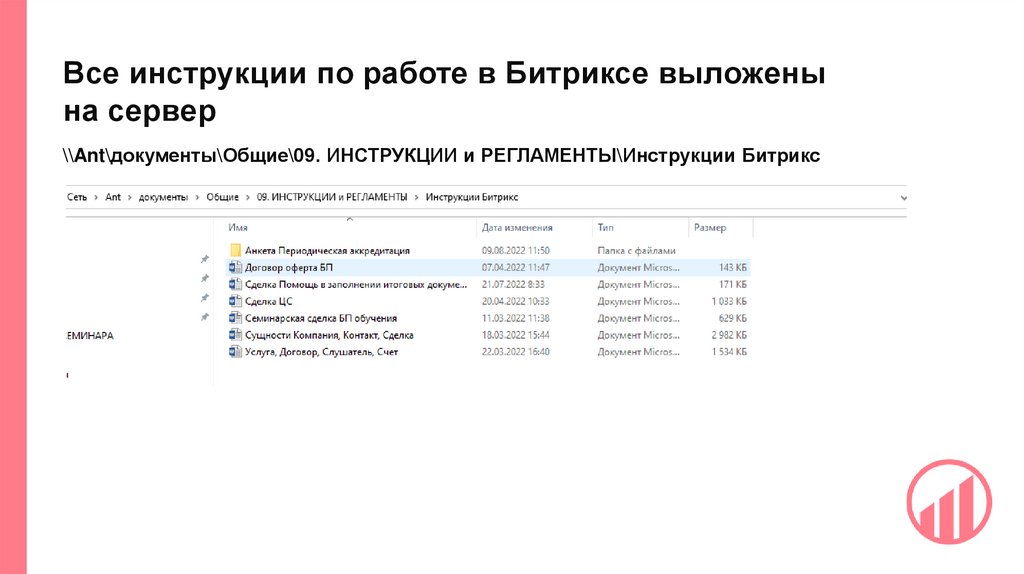Open the Анкета Периодическая аккредитация folder icon
This screenshot has width=1024, height=574.
coord(236,250)
